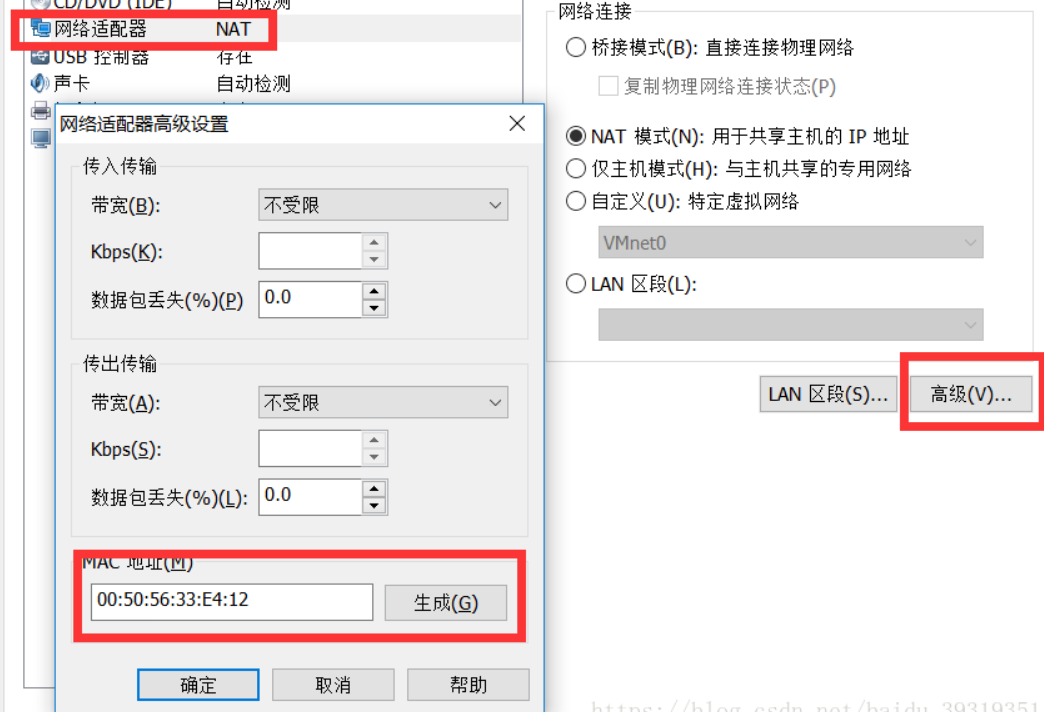Select the network adapter device icon
1044x712 pixels.
pos(41,29)
